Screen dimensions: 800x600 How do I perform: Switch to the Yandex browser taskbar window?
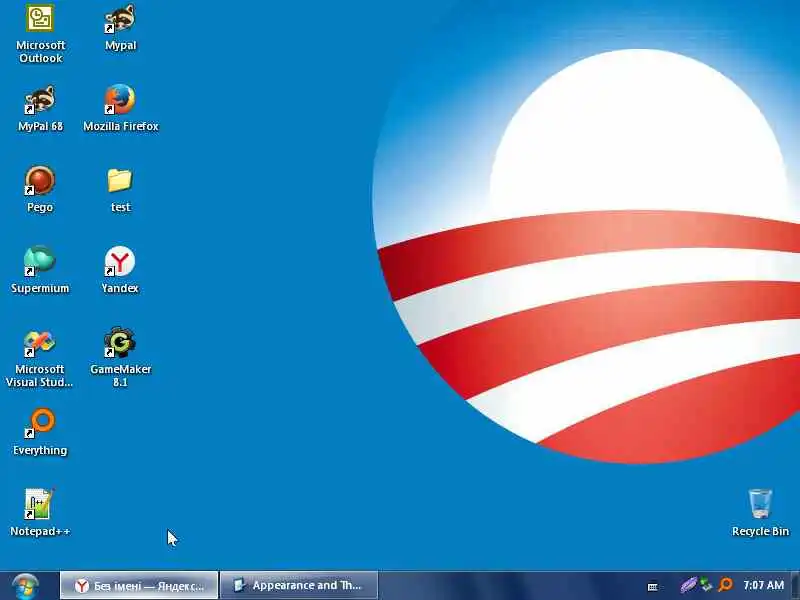tap(139, 585)
